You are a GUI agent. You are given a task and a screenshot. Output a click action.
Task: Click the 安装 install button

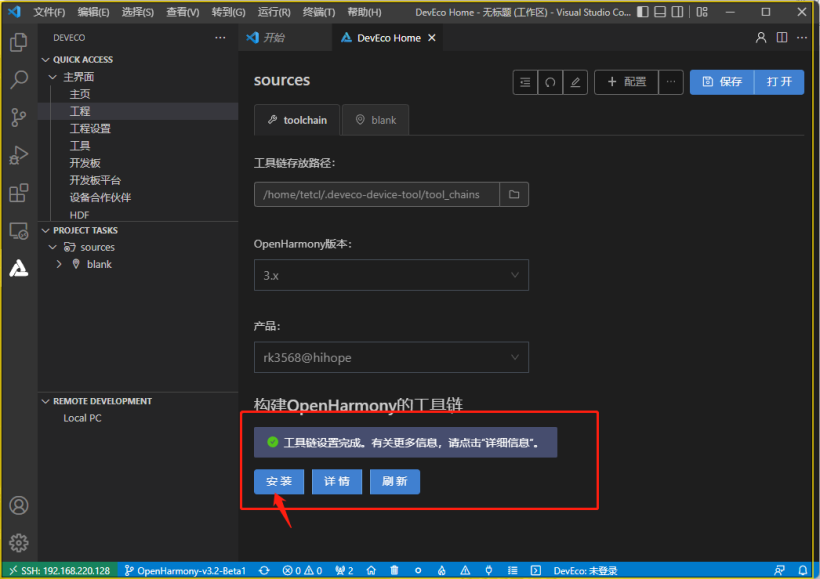[279, 481]
